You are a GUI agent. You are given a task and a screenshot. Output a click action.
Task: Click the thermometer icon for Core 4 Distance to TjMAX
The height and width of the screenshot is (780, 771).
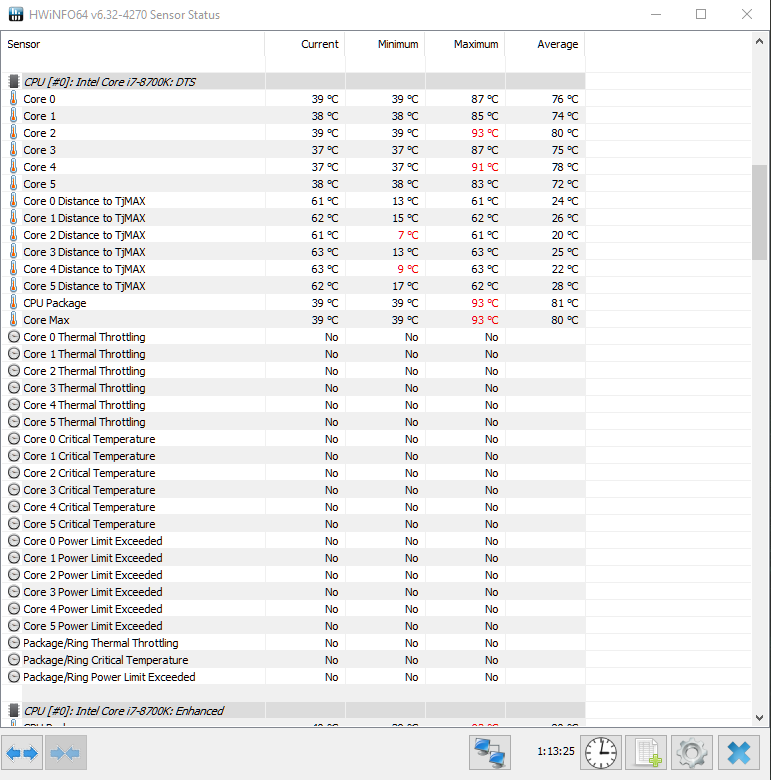coord(14,269)
